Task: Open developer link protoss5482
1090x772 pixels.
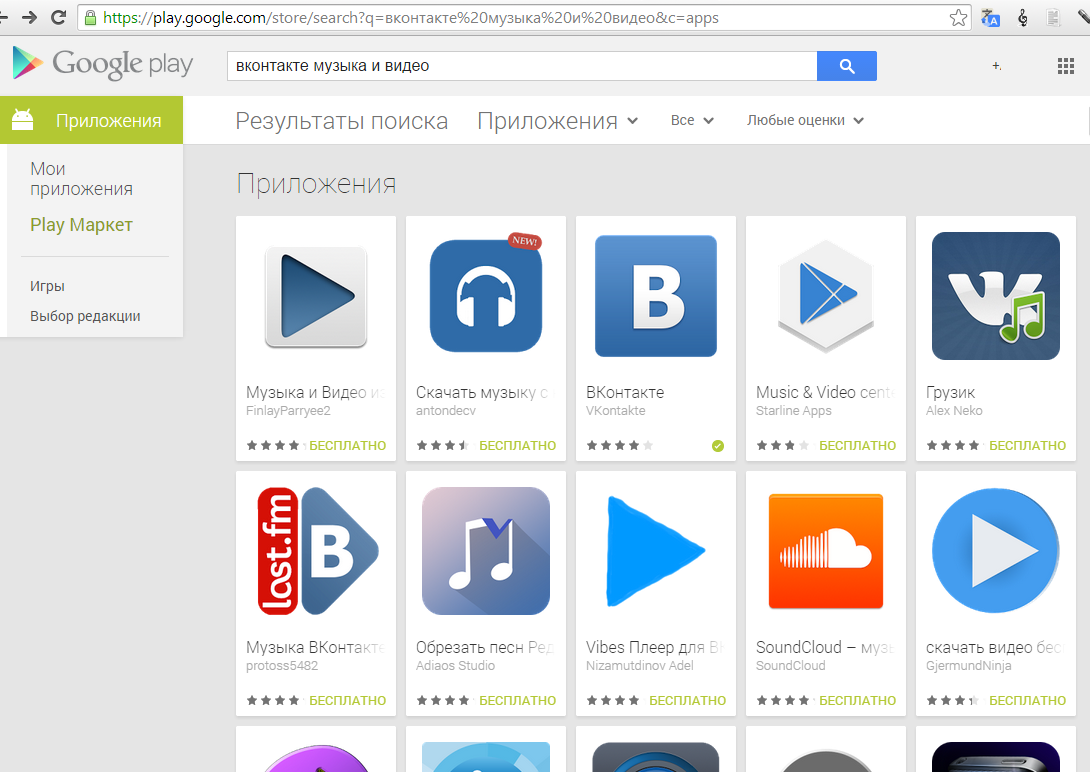Action: (x=282, y=666)
